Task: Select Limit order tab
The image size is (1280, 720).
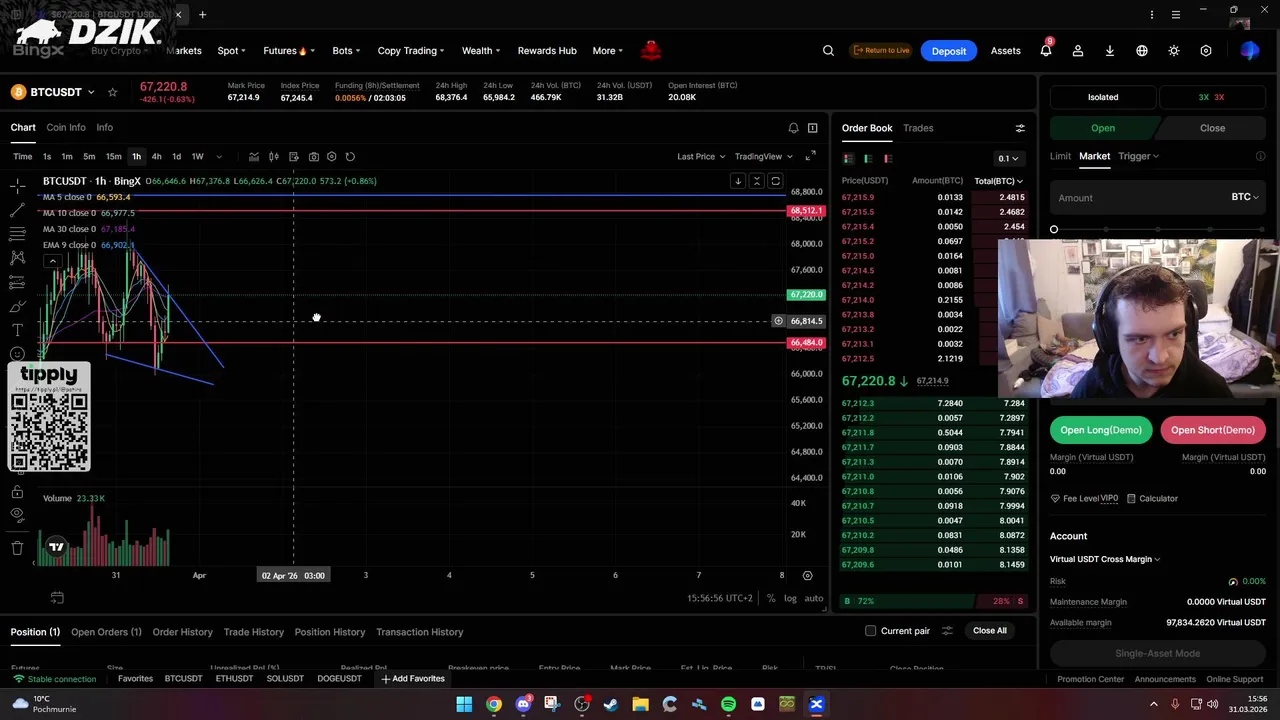Action: coord(1060,156)
